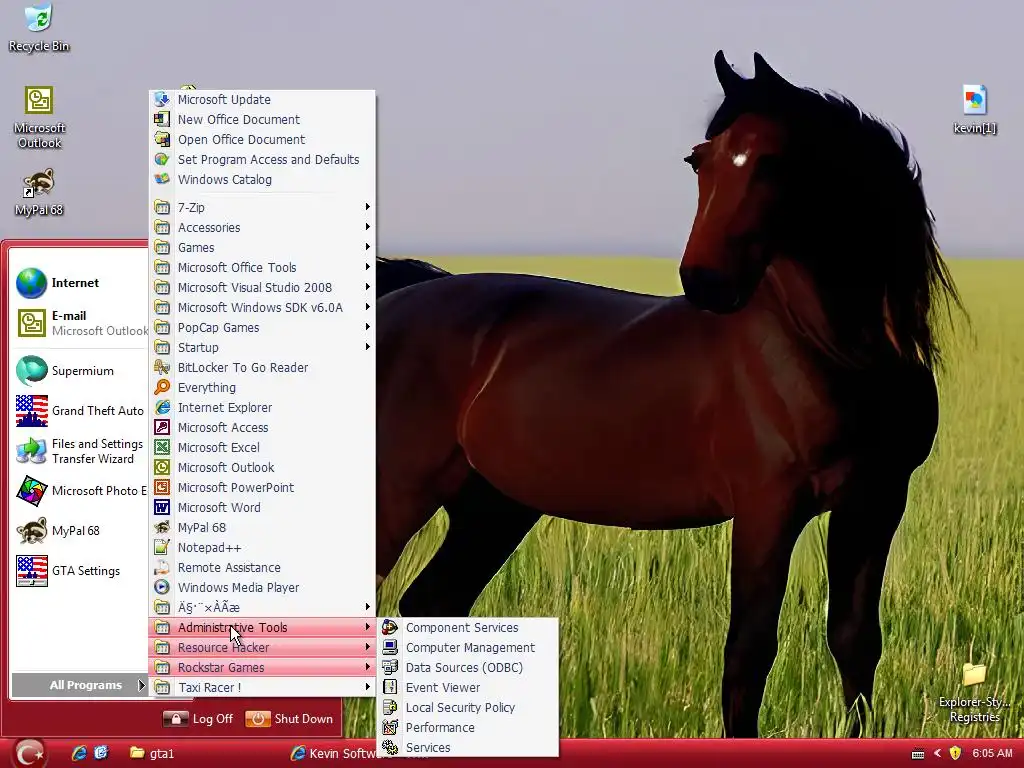Open Microsoft Access from programs list
Viewport: 1024px width, 768px height.
tap(263, 428)
